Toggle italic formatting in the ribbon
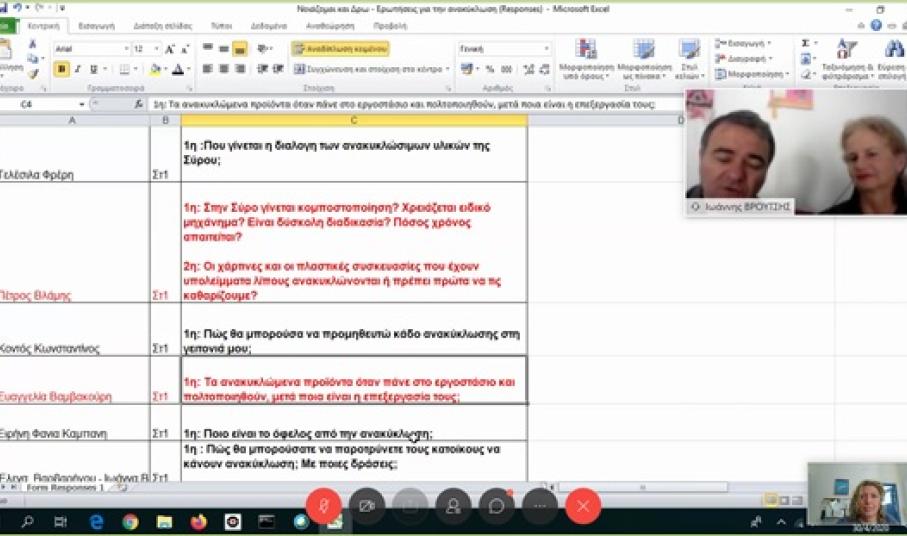 click(x=78, y=69)
